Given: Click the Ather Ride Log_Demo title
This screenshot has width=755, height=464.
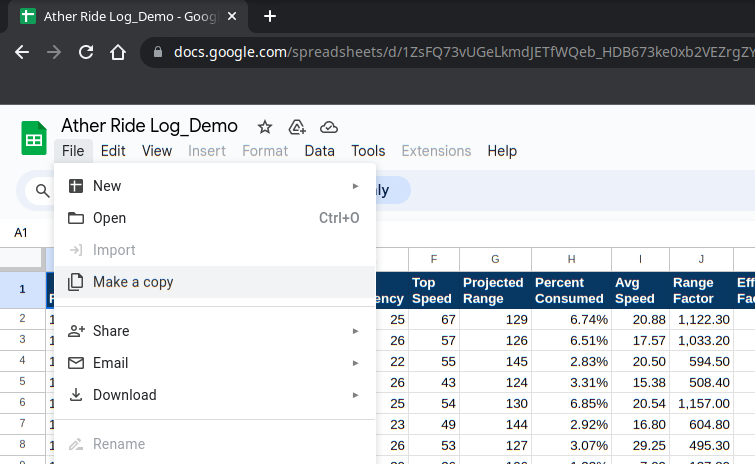Looking at the screenshot, I should coord(149,126).
